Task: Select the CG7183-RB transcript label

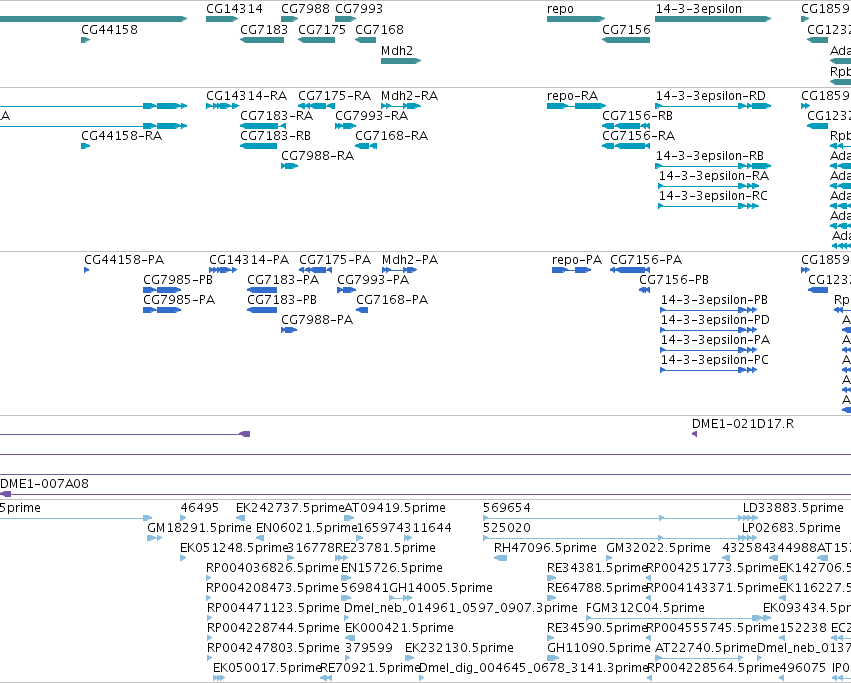Action: tap(275, 136)
